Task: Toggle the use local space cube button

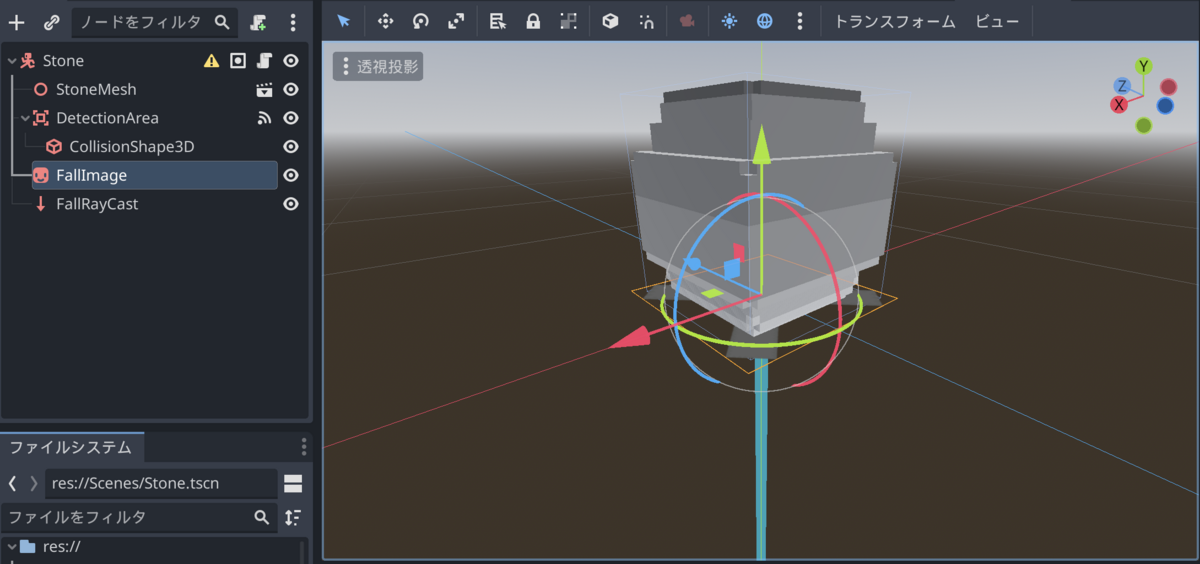Action: coord(610,21)
